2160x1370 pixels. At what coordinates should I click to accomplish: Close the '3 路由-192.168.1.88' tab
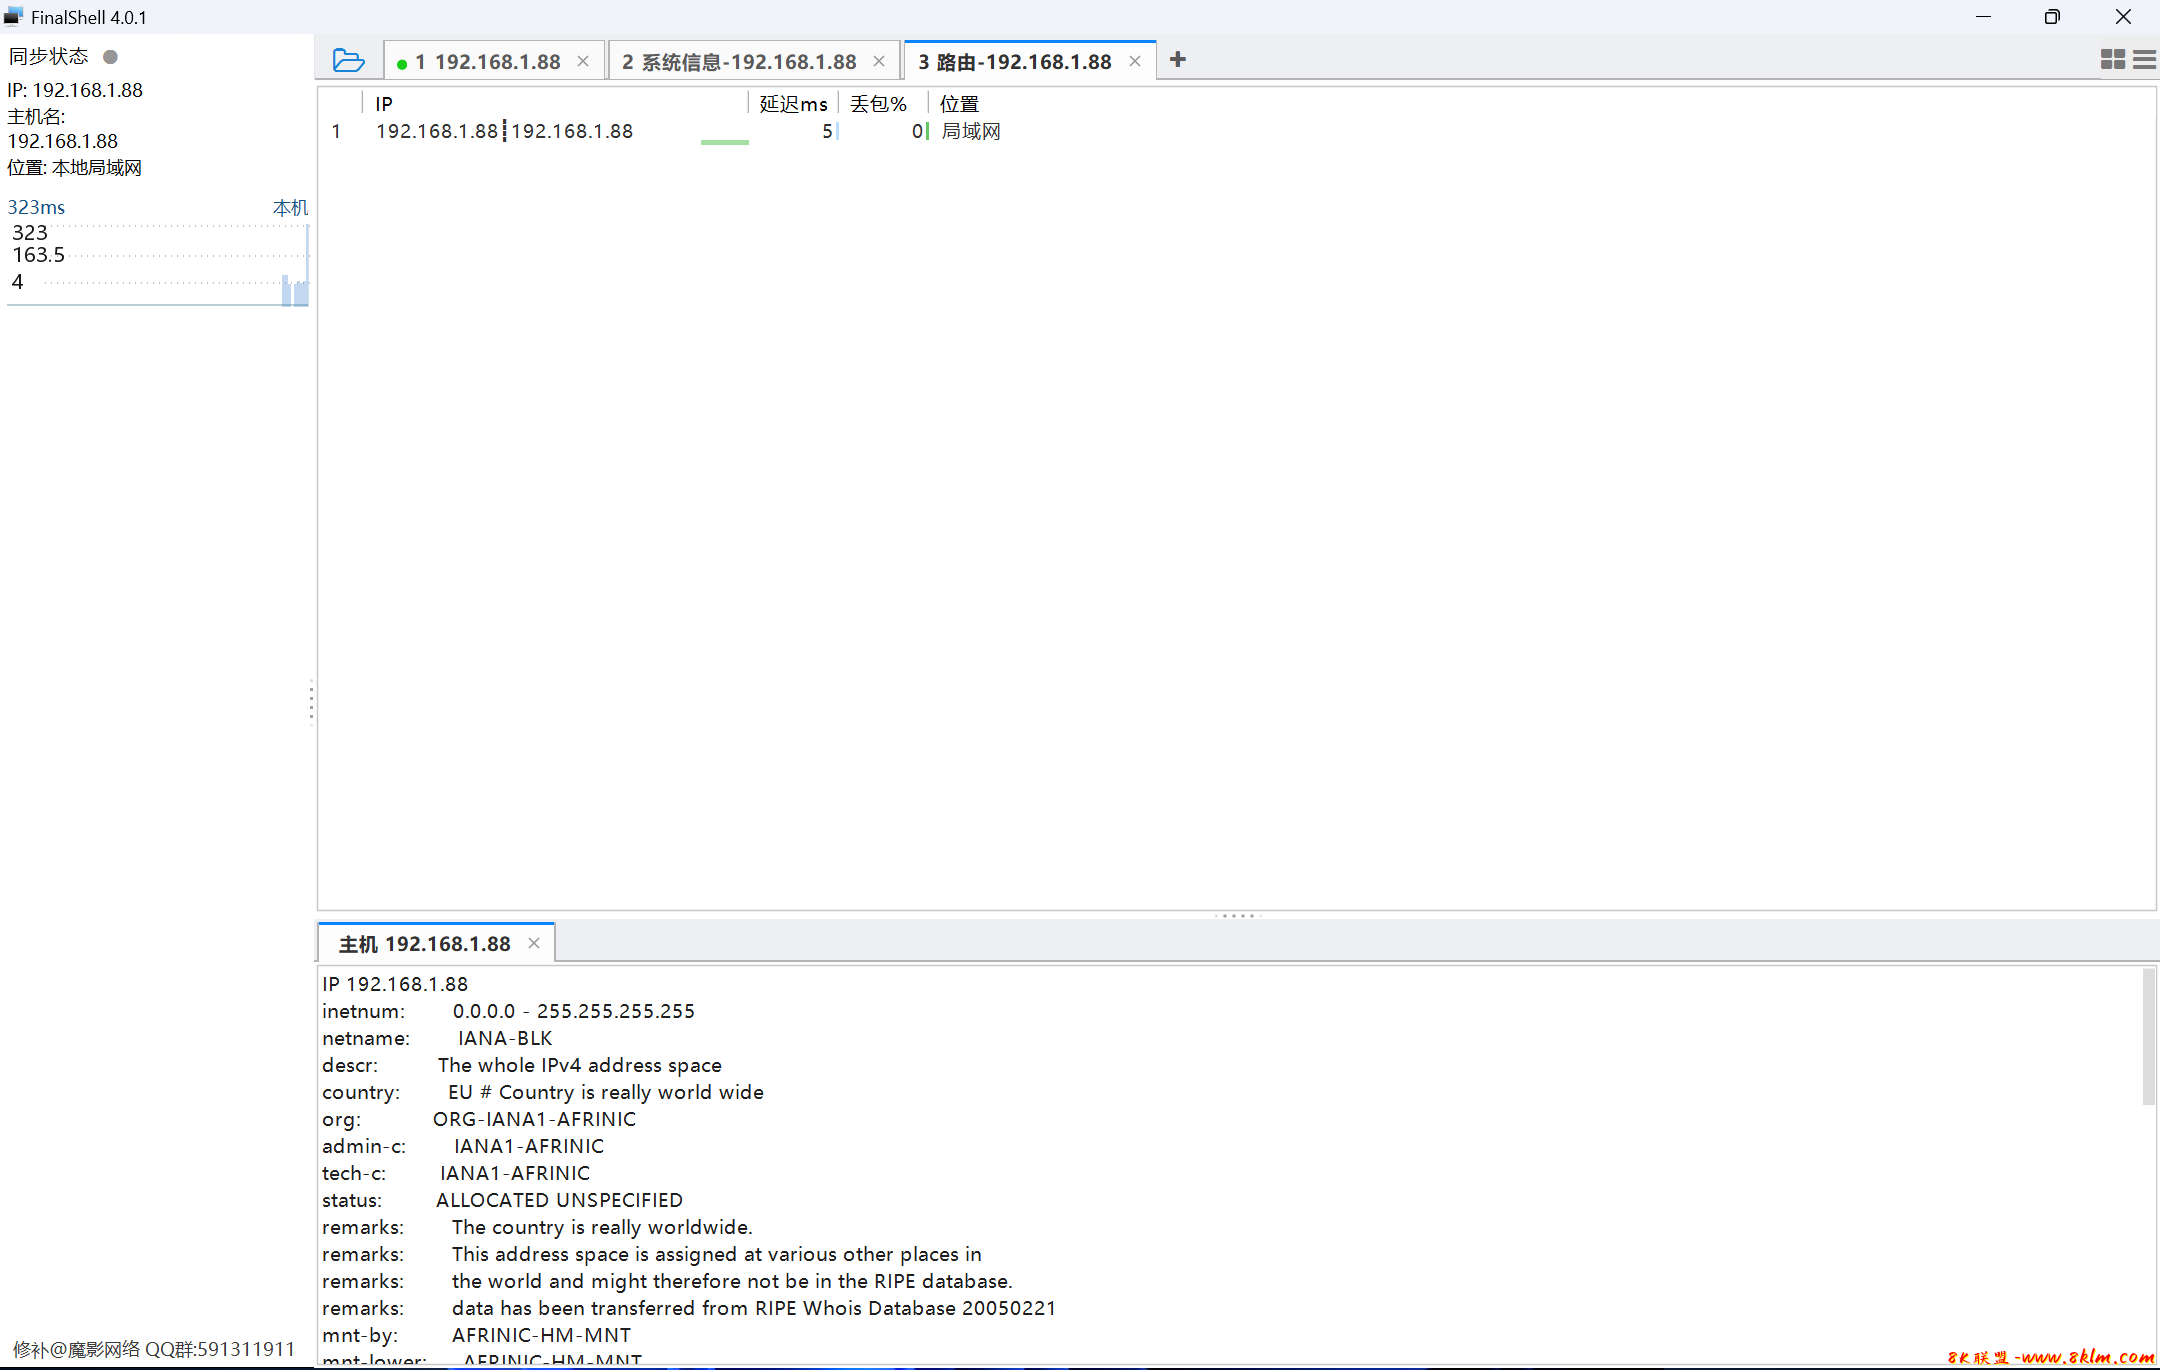coord(1135,61)
